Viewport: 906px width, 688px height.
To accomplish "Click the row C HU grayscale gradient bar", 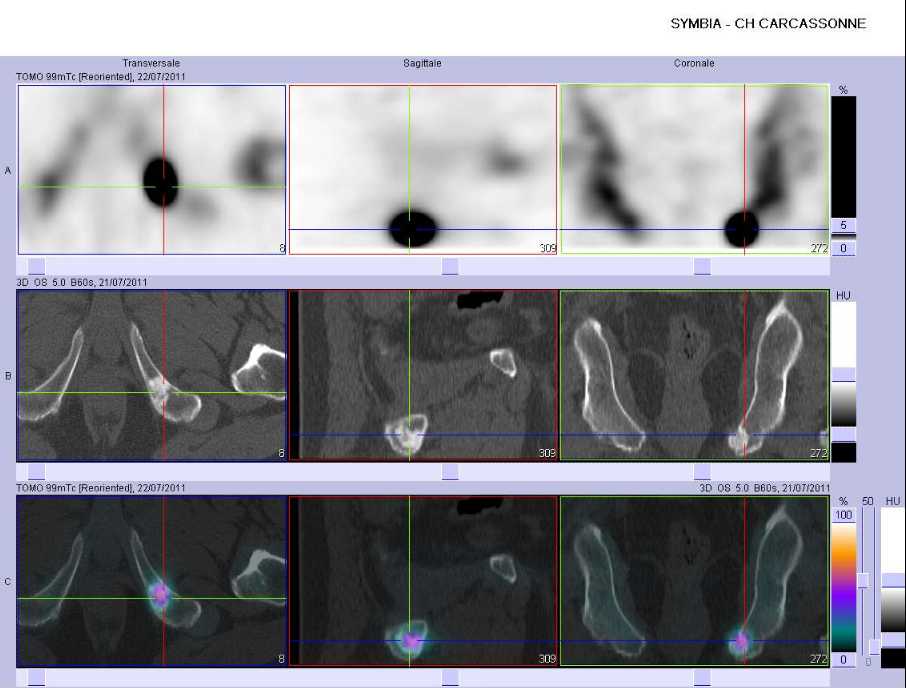I will [x=893, y=609].
